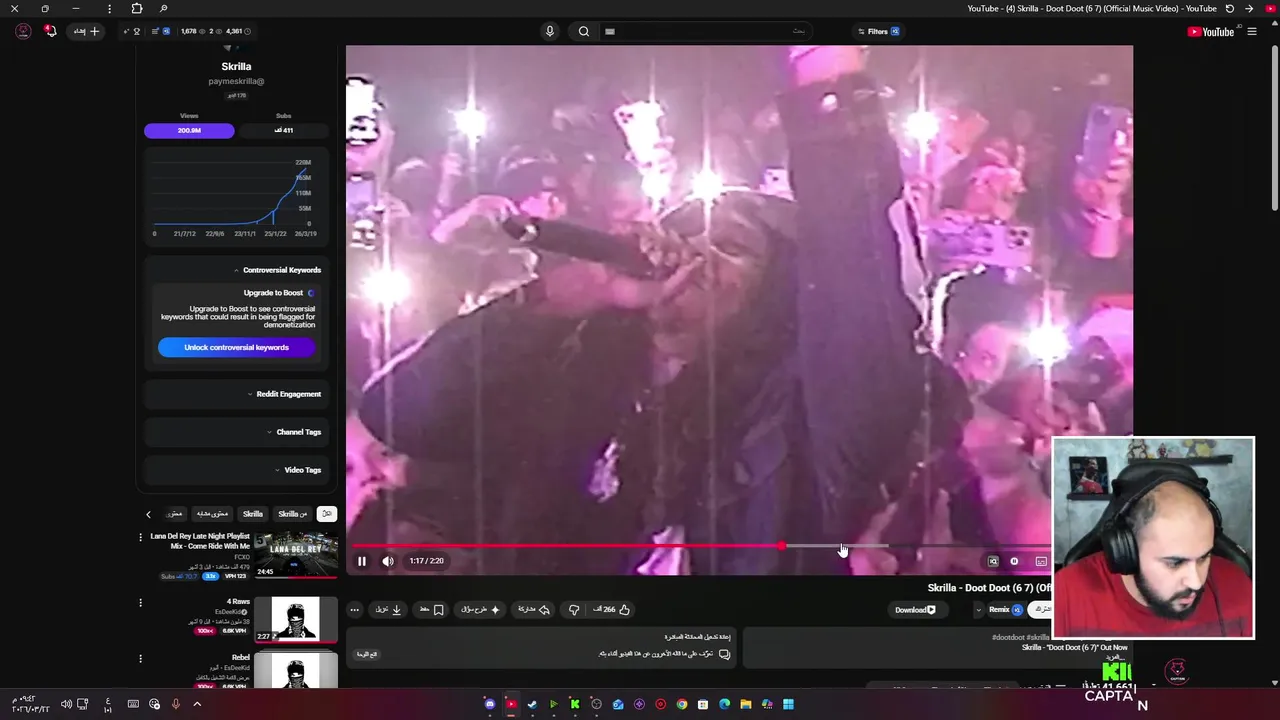Click the share arrow button
This screenshot has height=720, width=1280.
click(534, 609)
